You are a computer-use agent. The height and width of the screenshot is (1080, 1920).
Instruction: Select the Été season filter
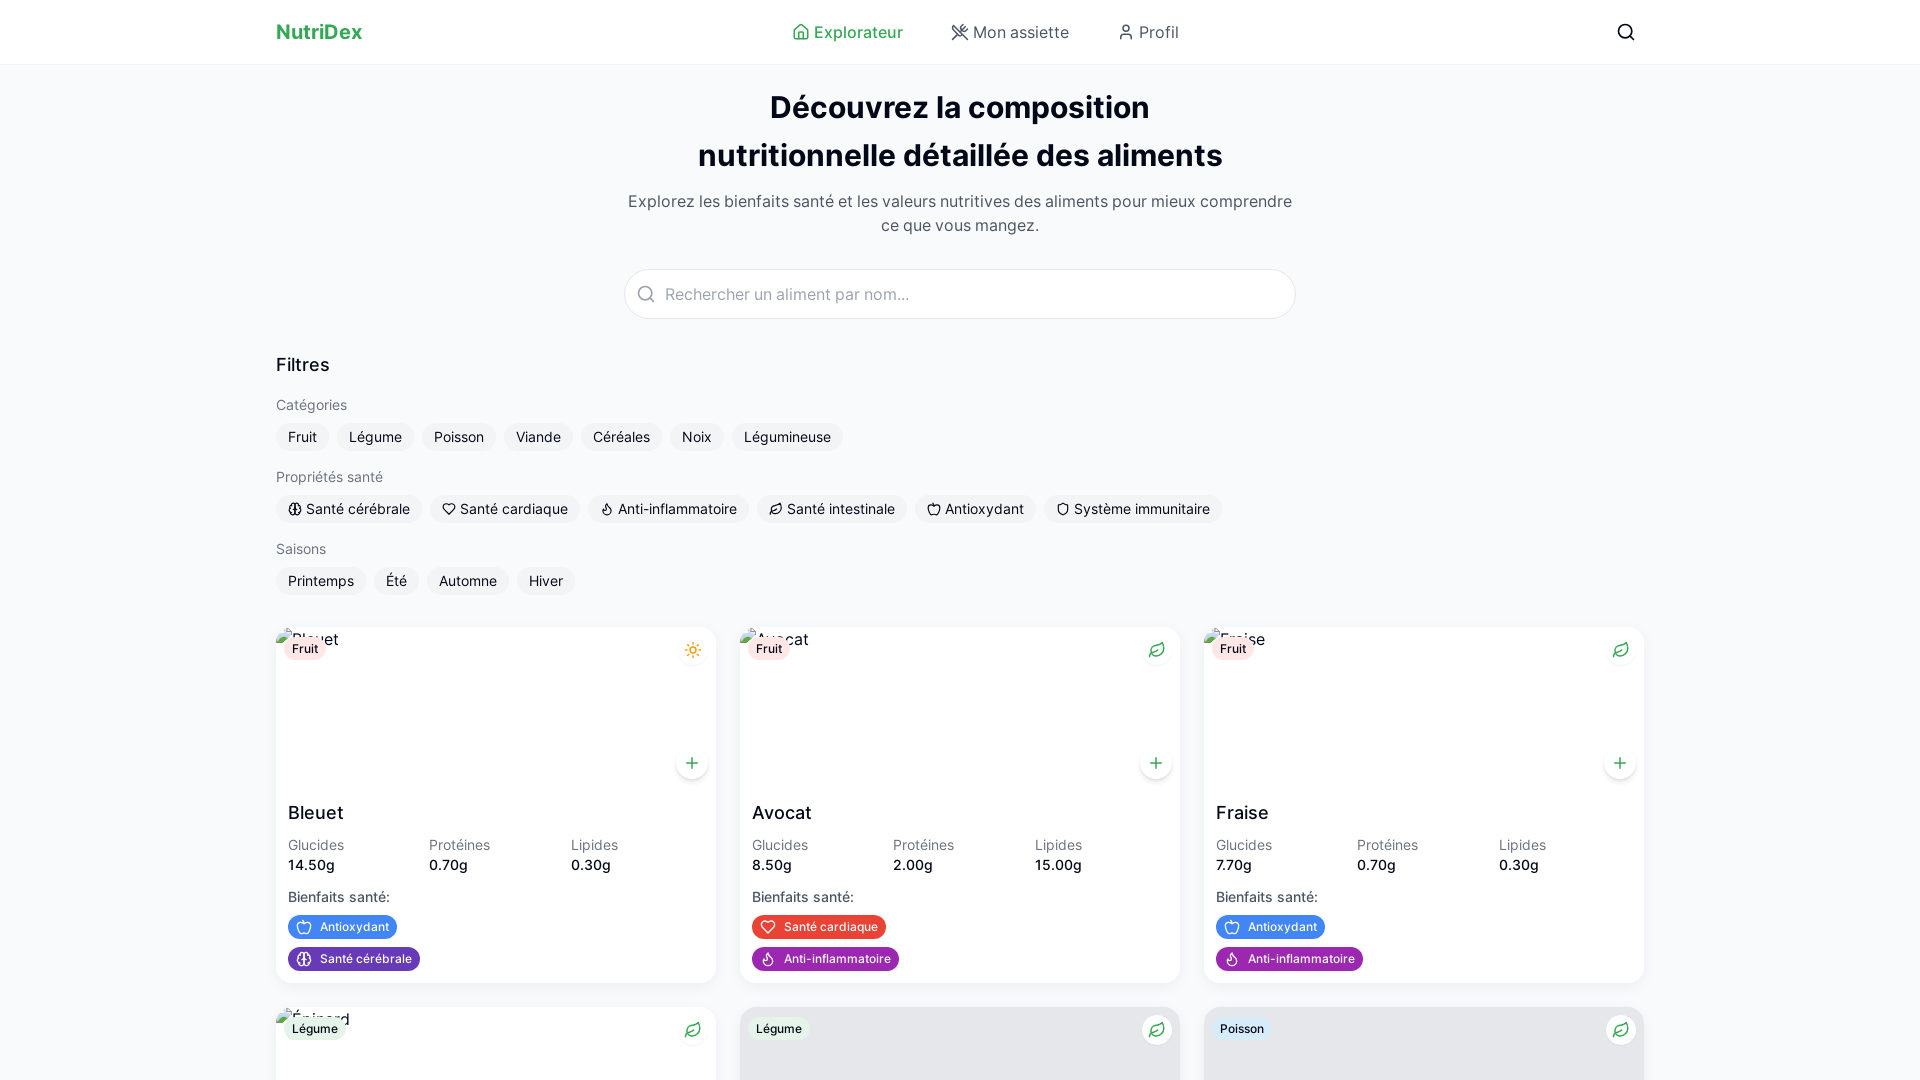(x=396, y=581)
